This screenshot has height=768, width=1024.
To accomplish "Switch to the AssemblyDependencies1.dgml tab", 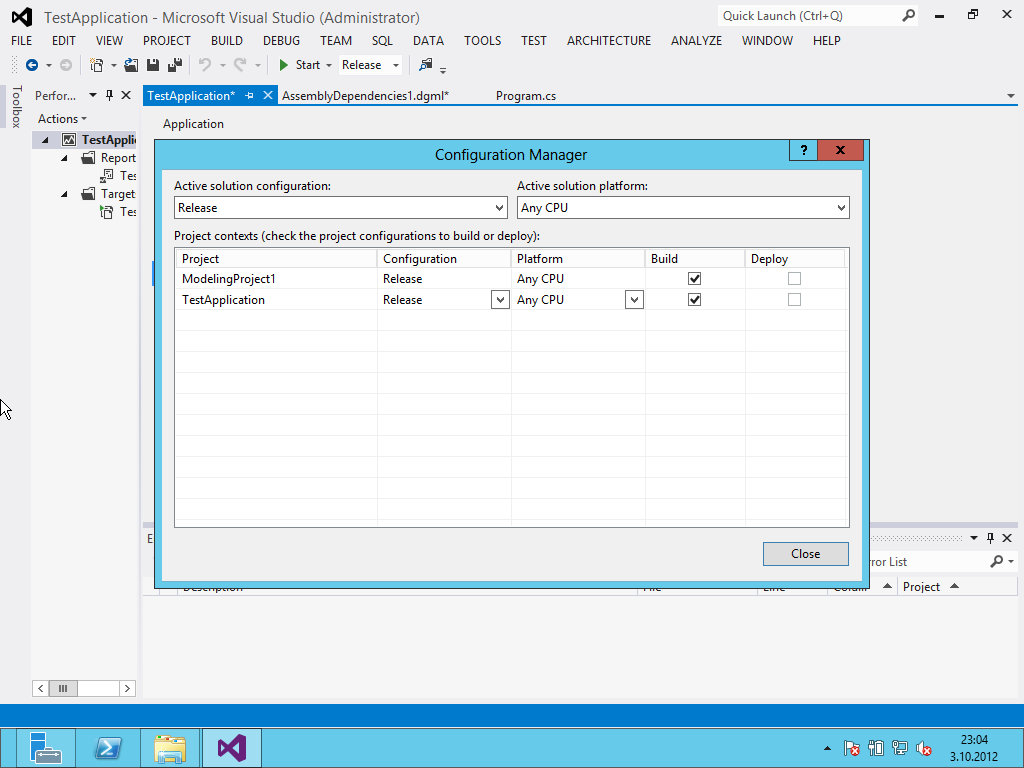I will point(365,96).
